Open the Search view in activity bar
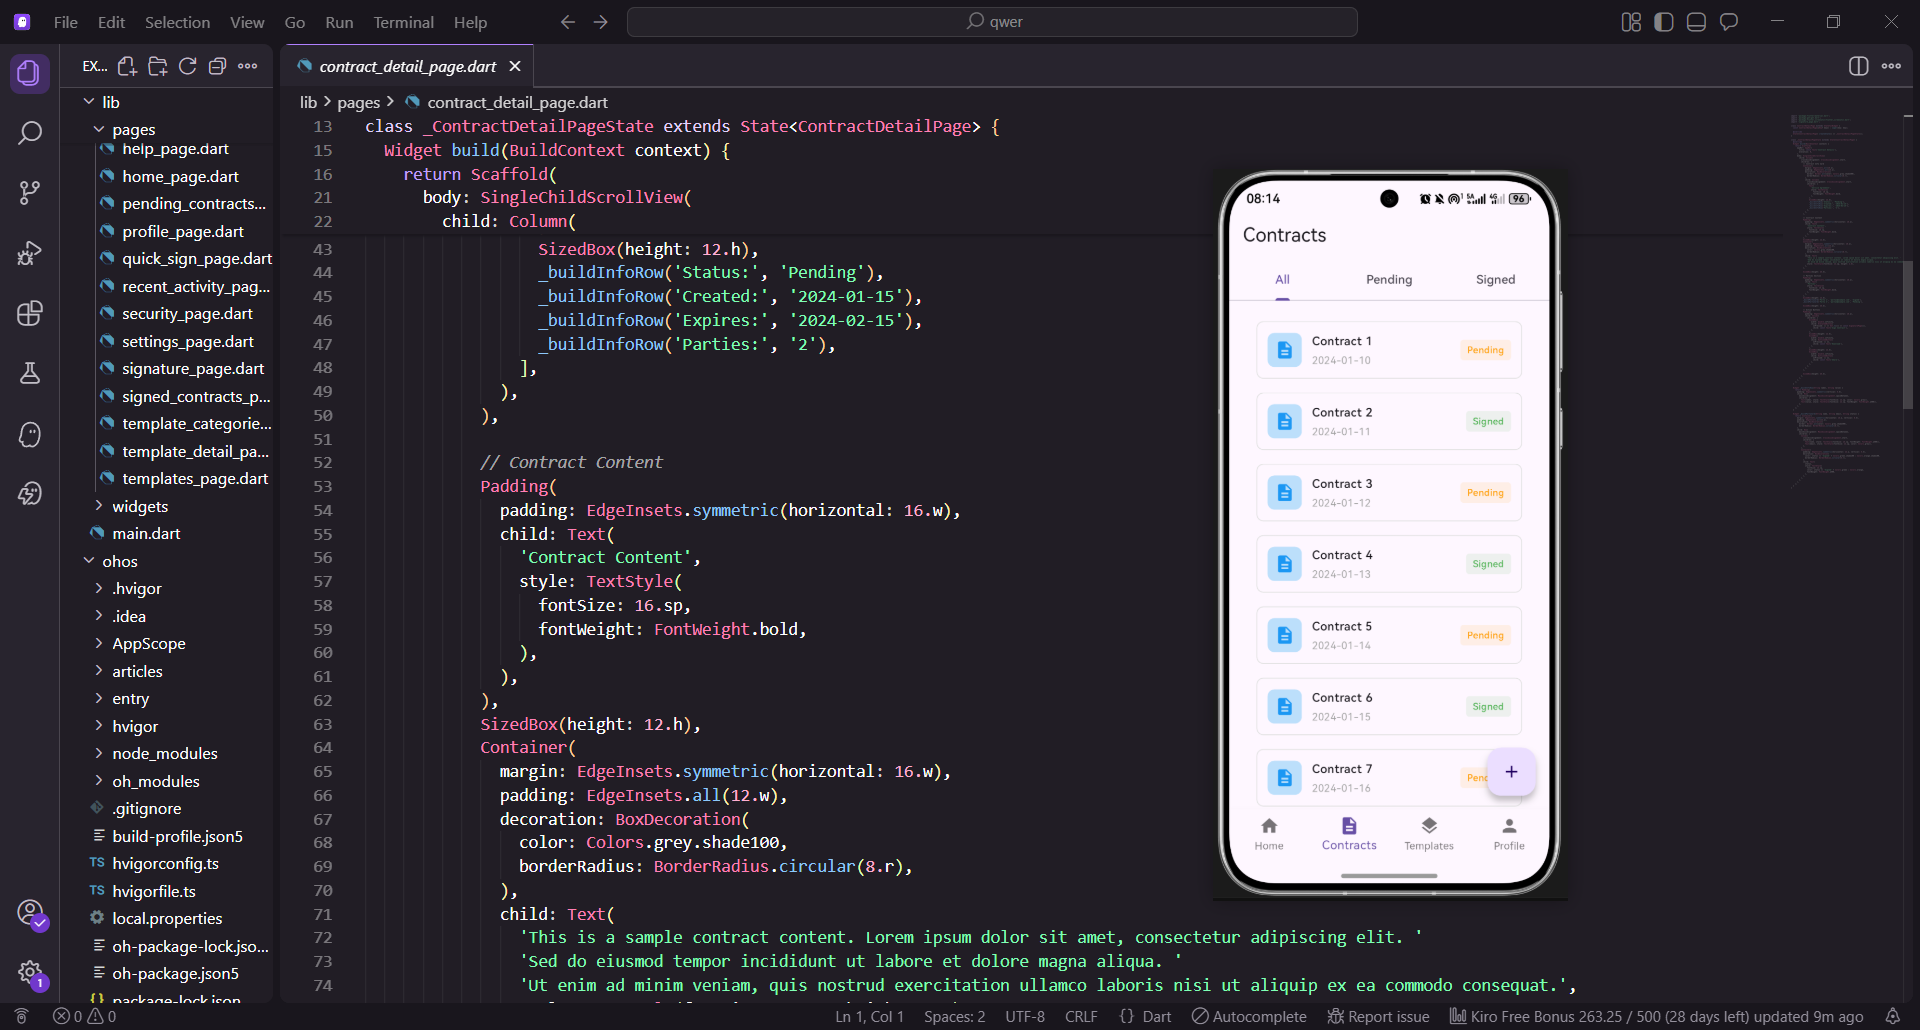This screenshot has width=1920, height=1030. (29, 133)
